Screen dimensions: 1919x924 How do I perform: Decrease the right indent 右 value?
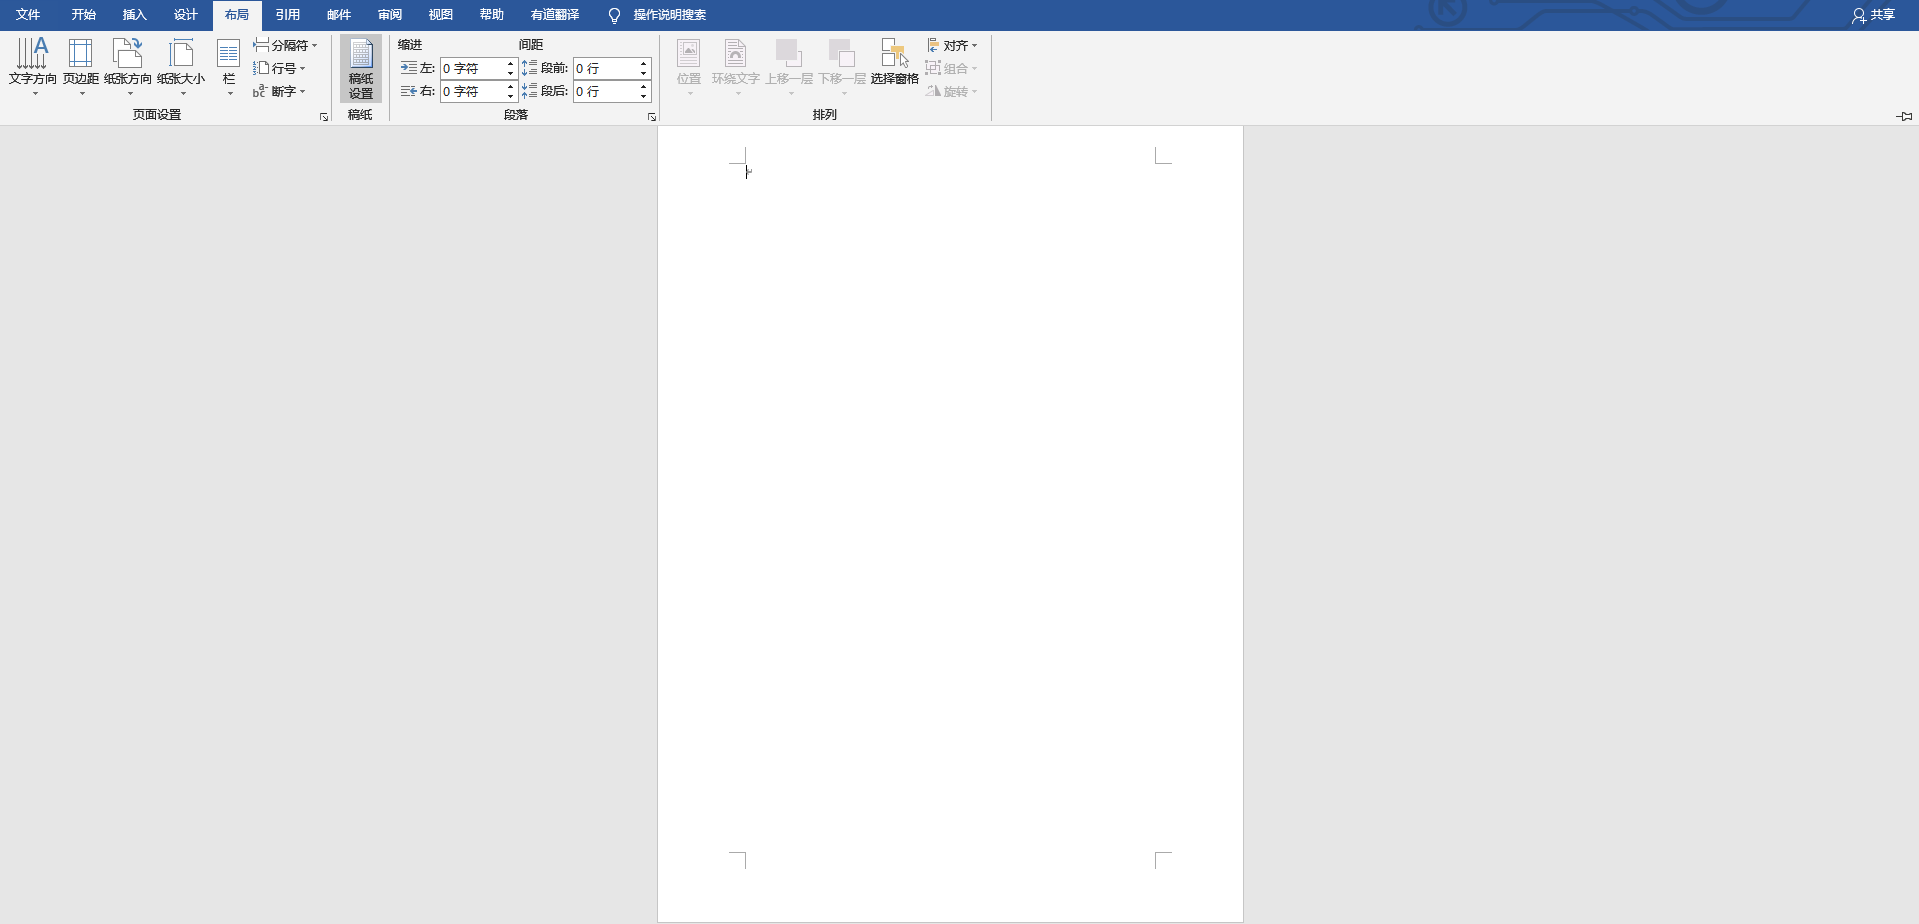pyautogui.click(x=510, y=96)
